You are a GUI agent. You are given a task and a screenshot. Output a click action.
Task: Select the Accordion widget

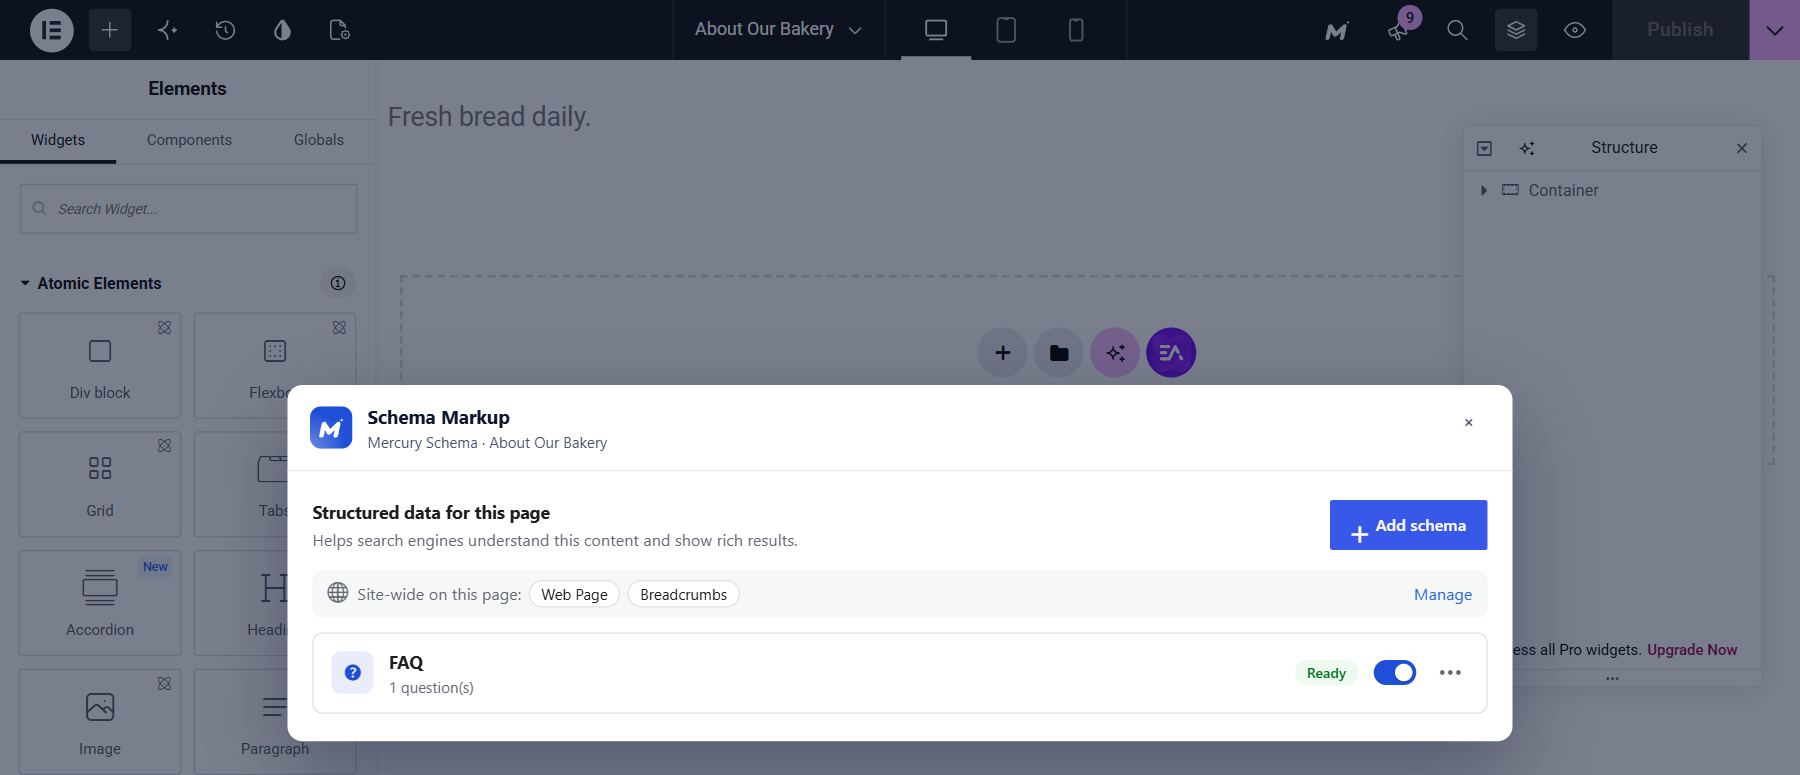tap(100, 603)
